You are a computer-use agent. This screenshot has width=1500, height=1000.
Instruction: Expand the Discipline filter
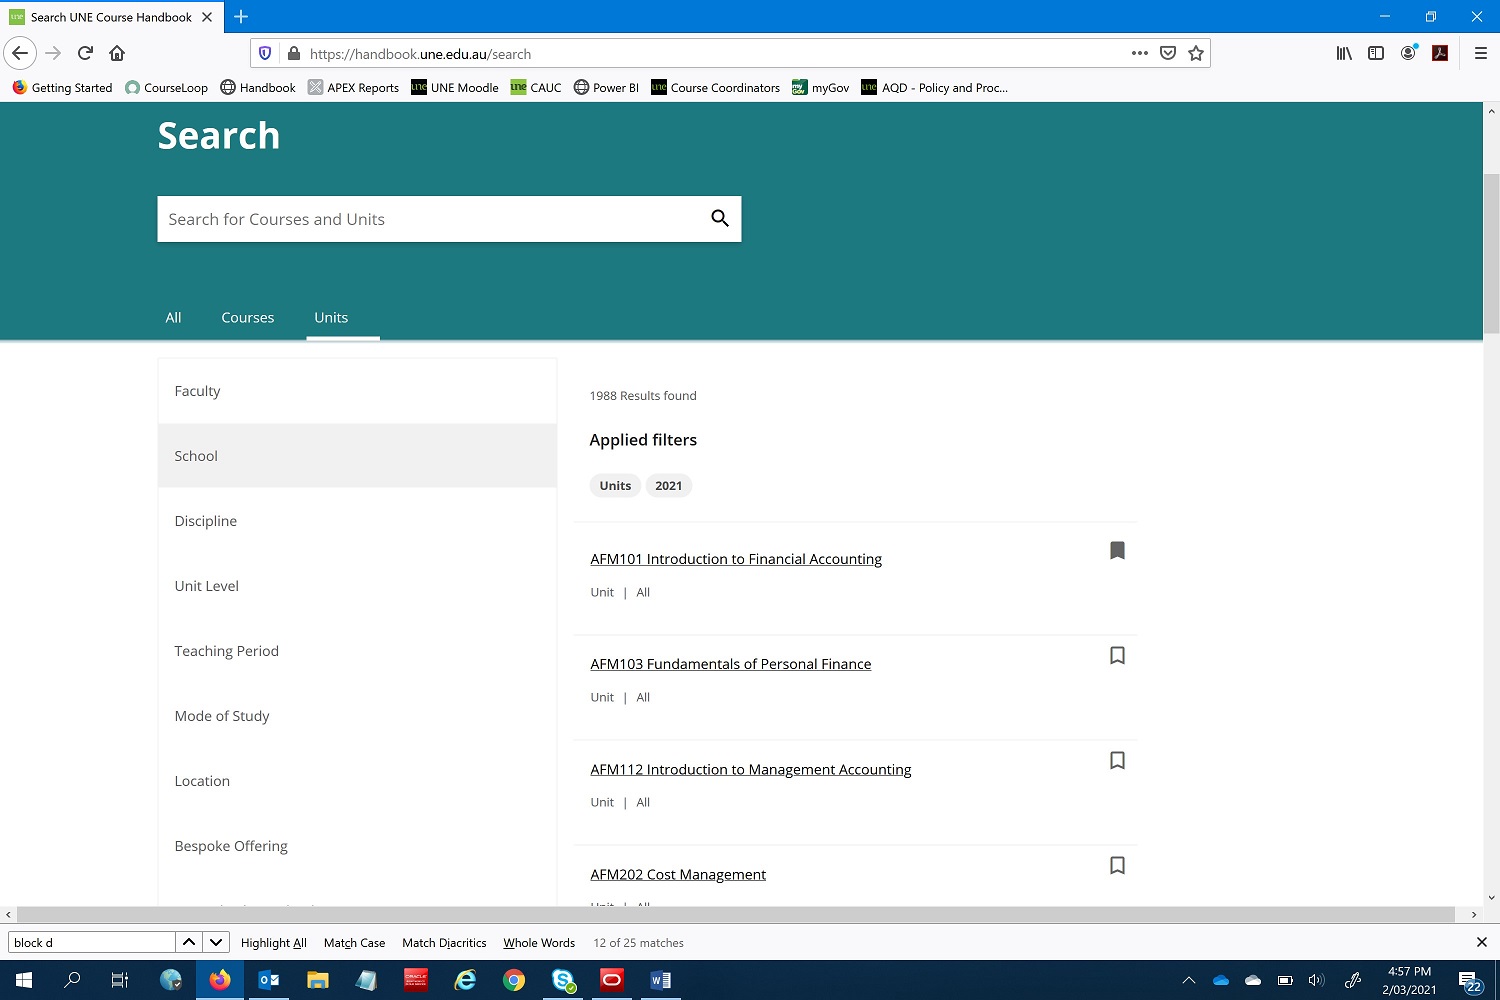tap(357, 521)
